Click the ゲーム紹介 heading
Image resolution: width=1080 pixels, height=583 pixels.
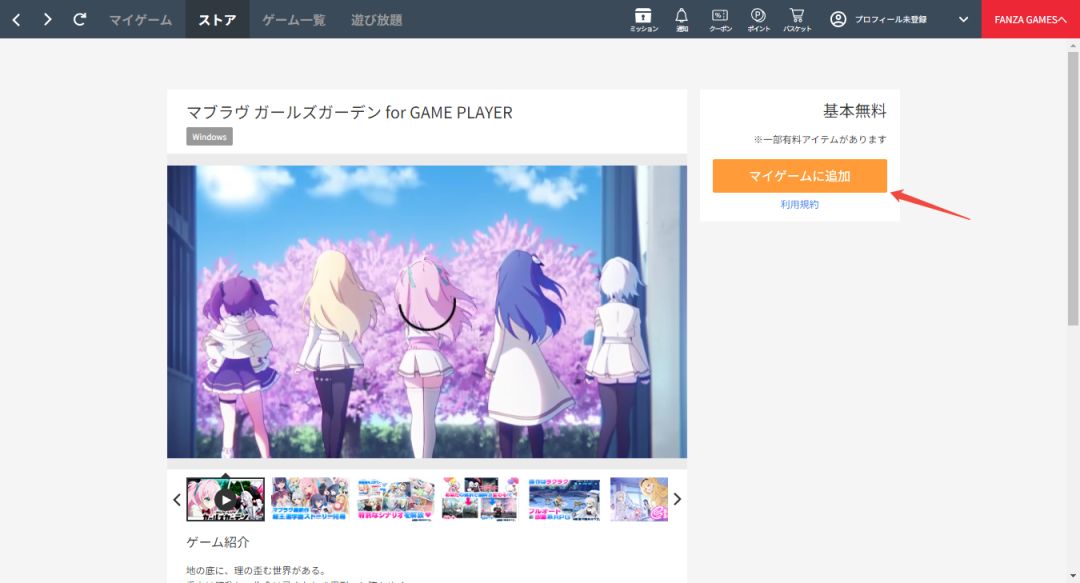click(x=218, y=542)
